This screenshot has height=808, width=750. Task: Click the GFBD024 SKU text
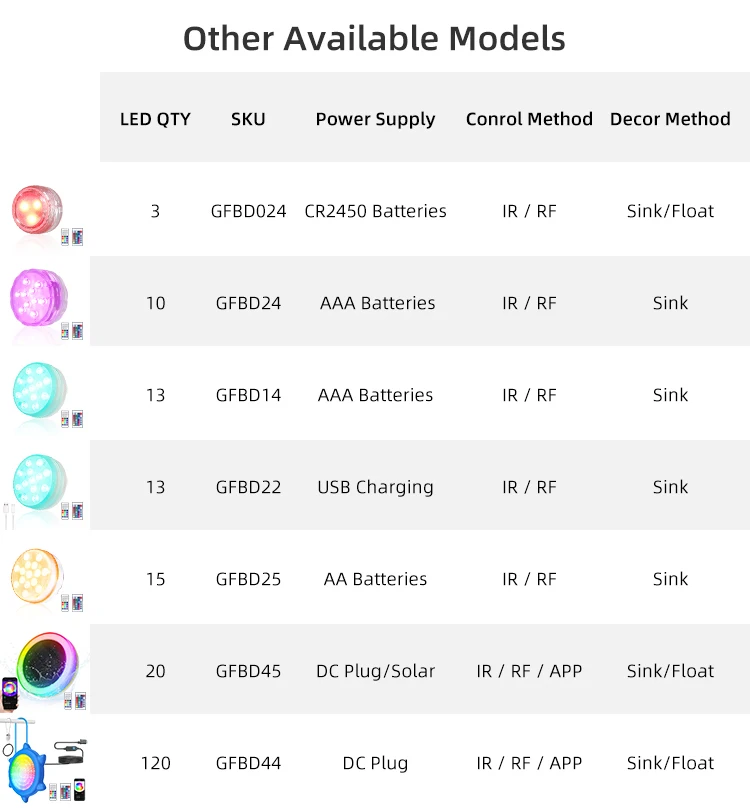click(248, 211)
